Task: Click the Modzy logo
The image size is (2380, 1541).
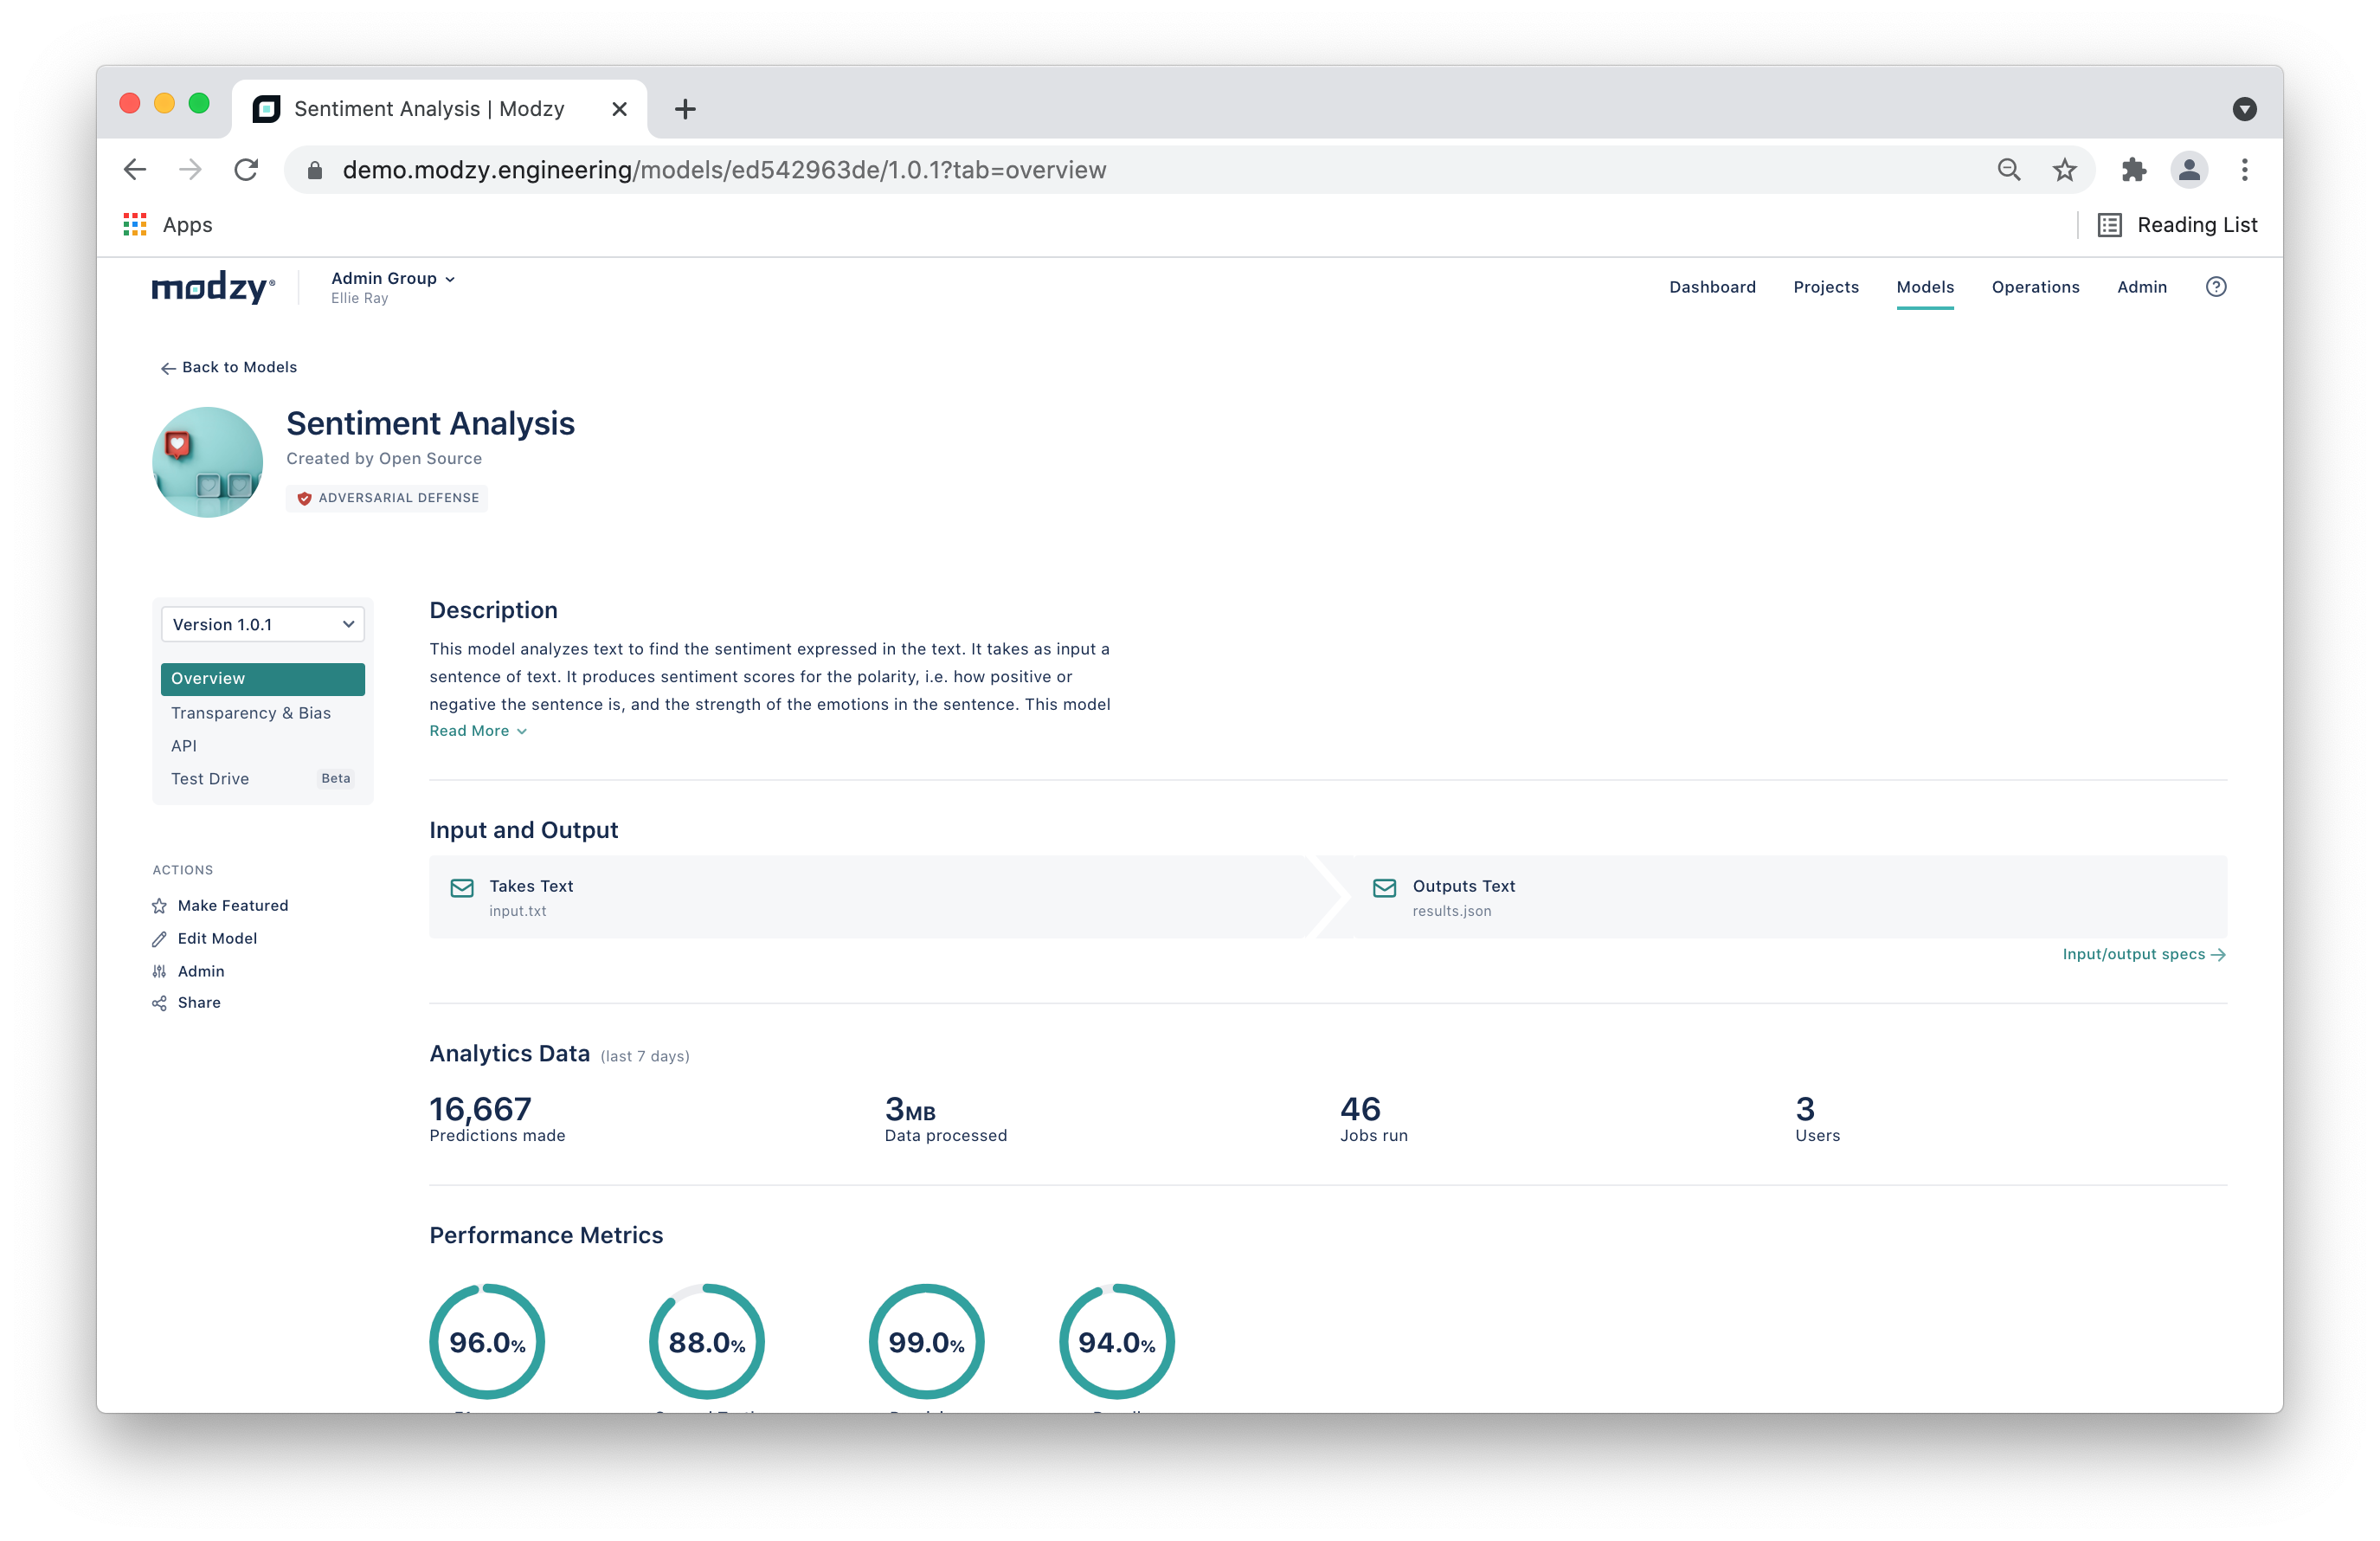Action: (x=213, y=288)
